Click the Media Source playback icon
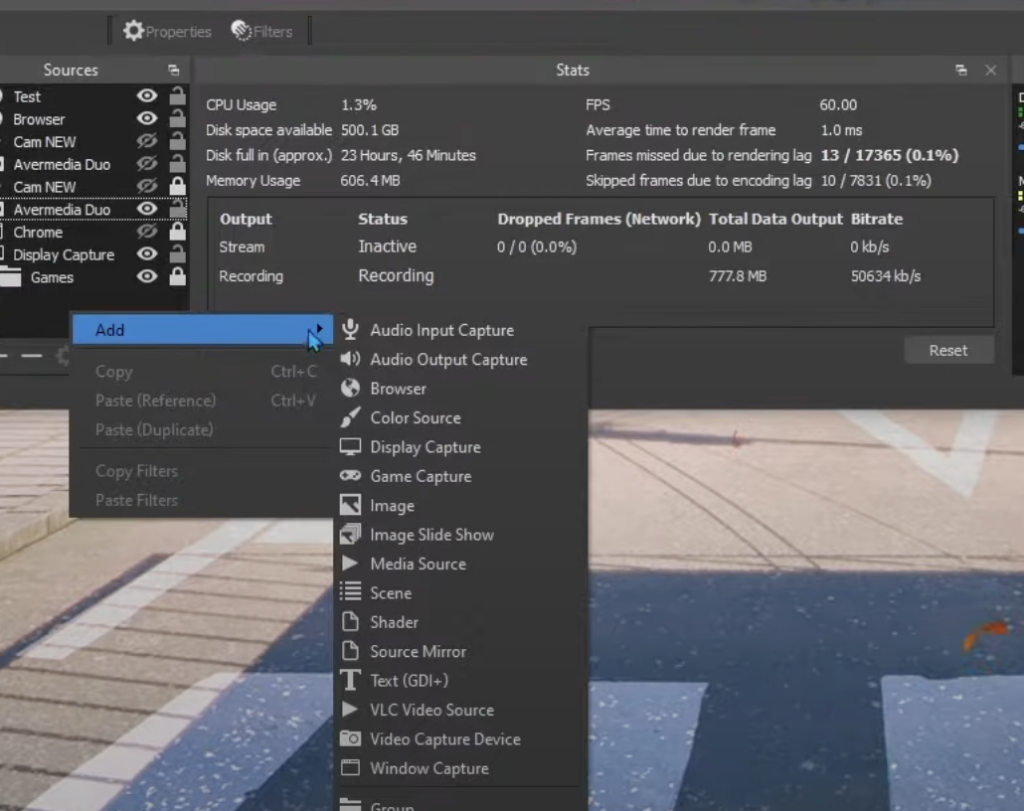The height and width of the screenshot is (811, 1024). (349, 564)
